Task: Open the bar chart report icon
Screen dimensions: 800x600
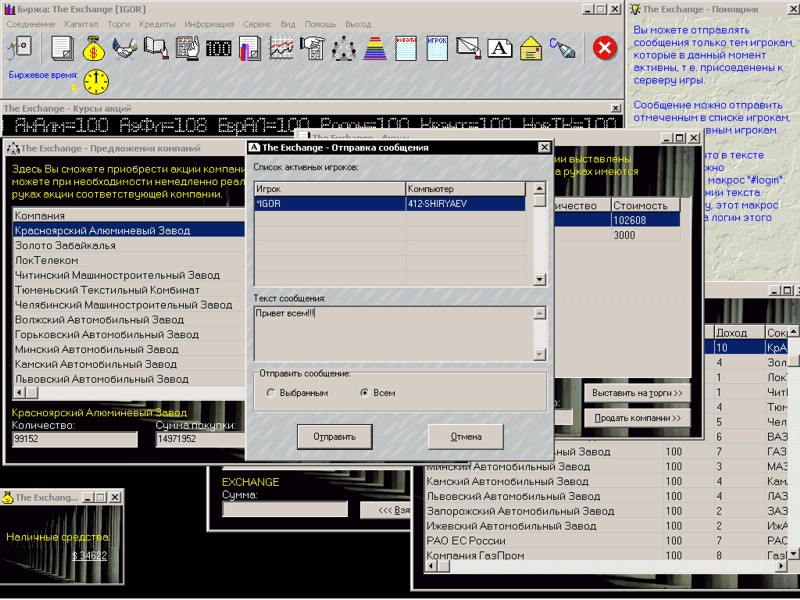Action: pyautogui.click(x=249, y=48)
